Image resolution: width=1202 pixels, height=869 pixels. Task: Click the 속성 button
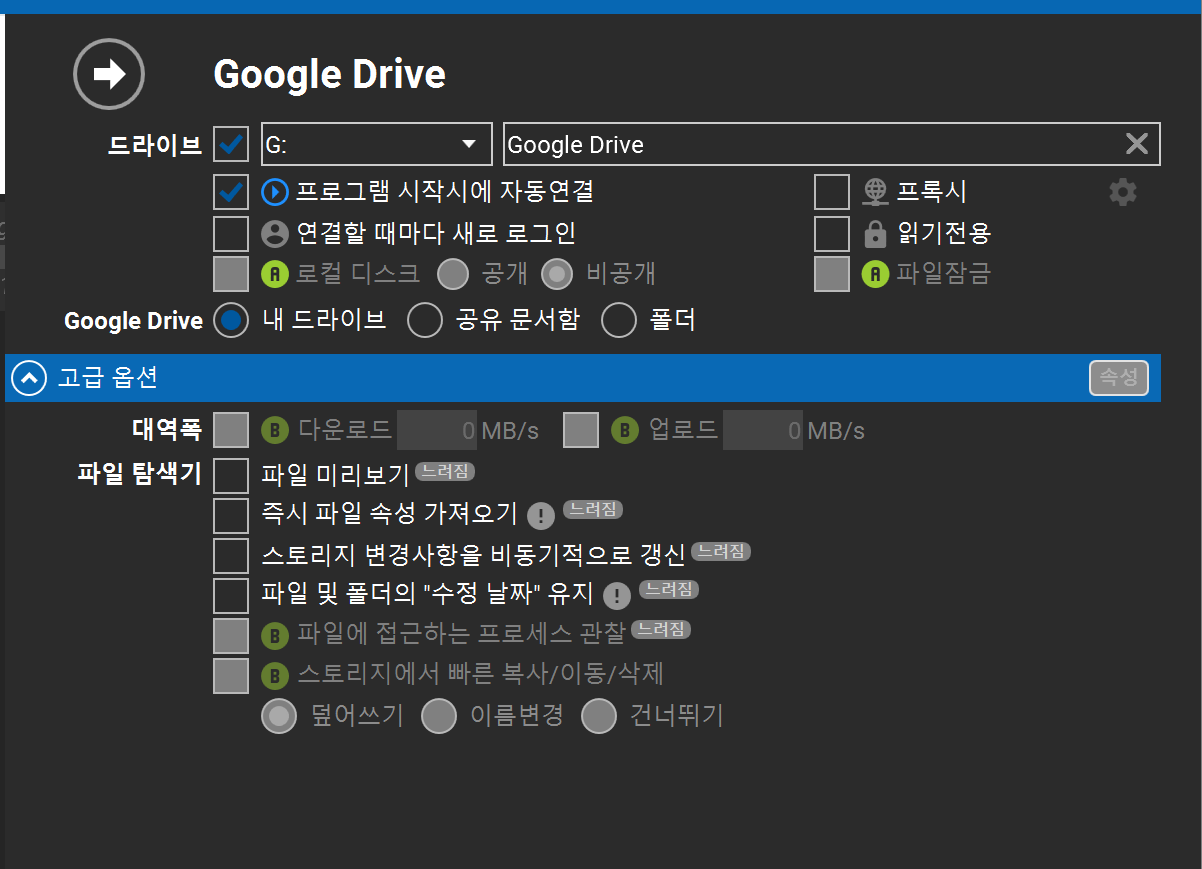(1118, 378)
